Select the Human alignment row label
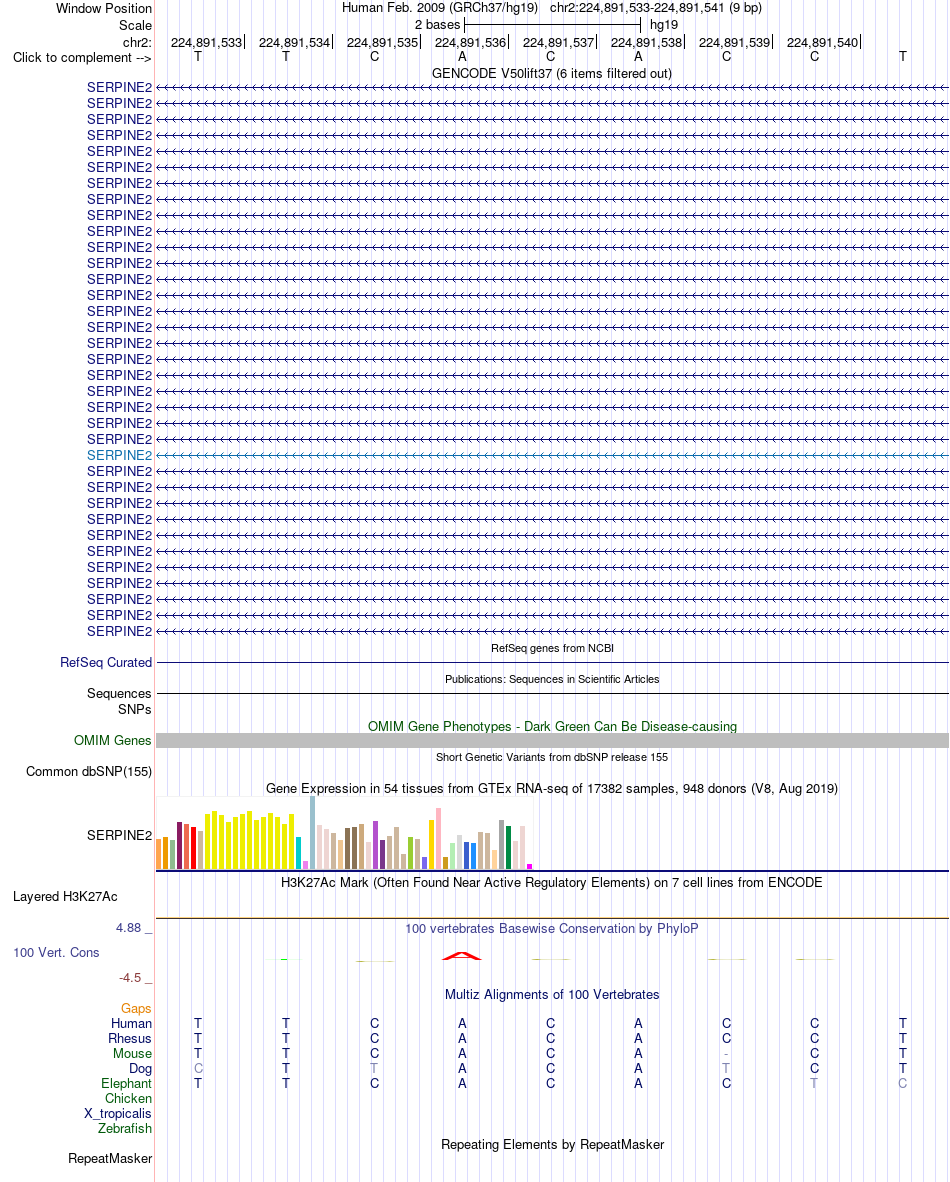This screenshot has height=1182, width=950. (131, 1024)
